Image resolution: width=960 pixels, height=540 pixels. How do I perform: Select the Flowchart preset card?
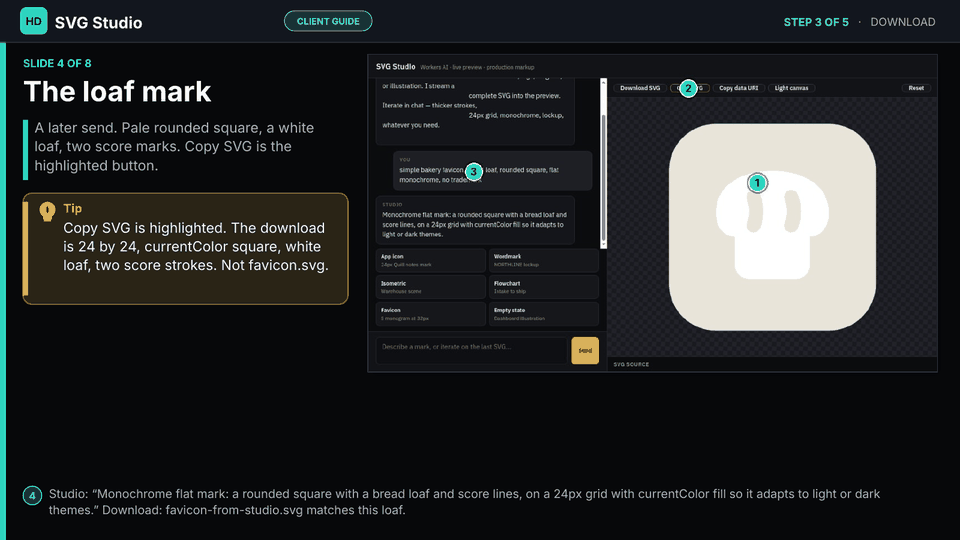point(544,287)
